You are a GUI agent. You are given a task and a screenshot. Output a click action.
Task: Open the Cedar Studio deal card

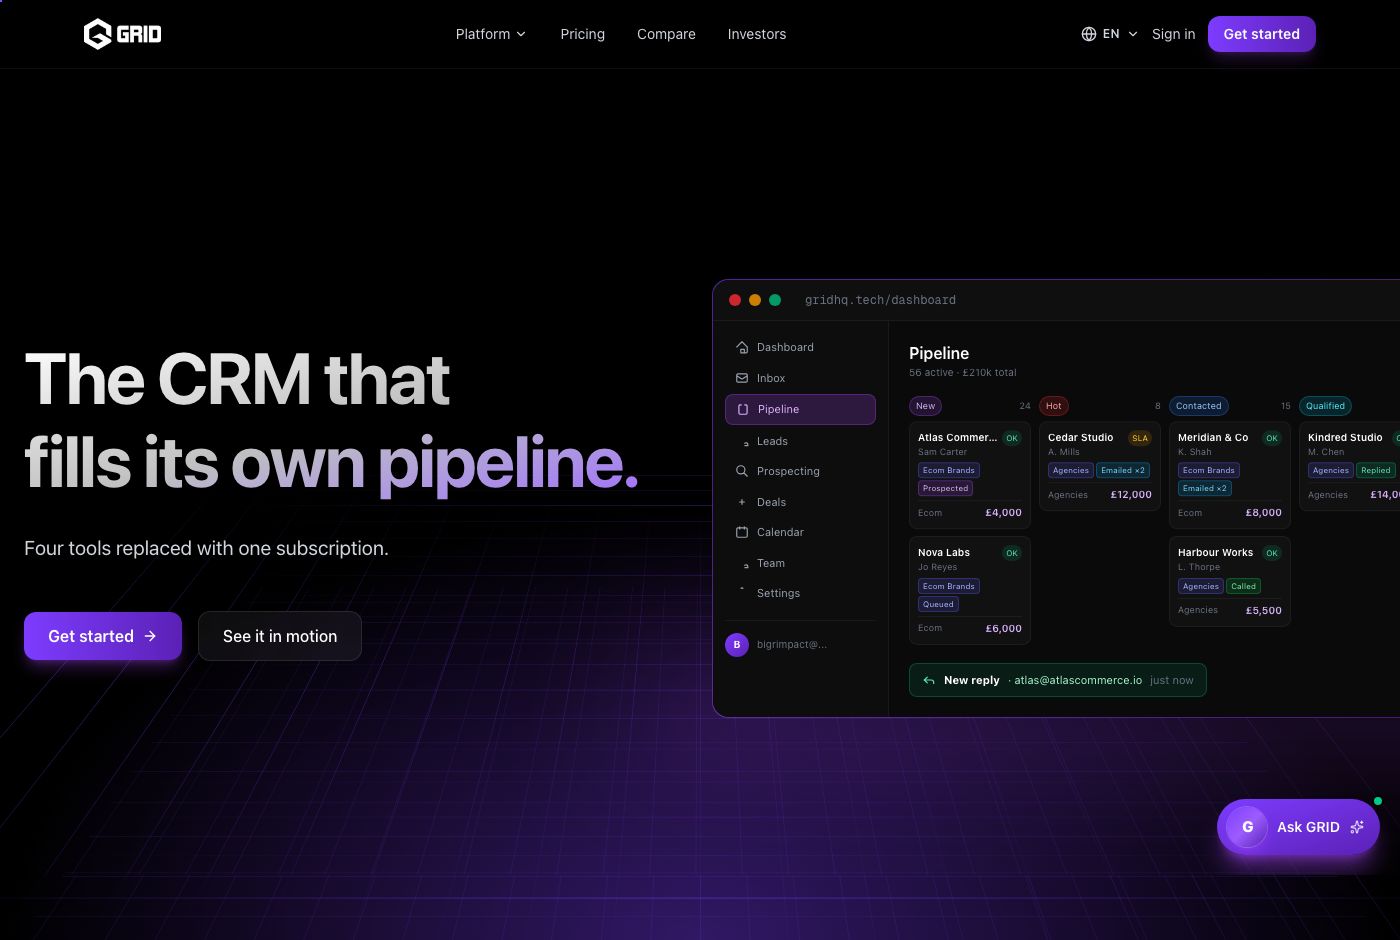point(1100,466)
